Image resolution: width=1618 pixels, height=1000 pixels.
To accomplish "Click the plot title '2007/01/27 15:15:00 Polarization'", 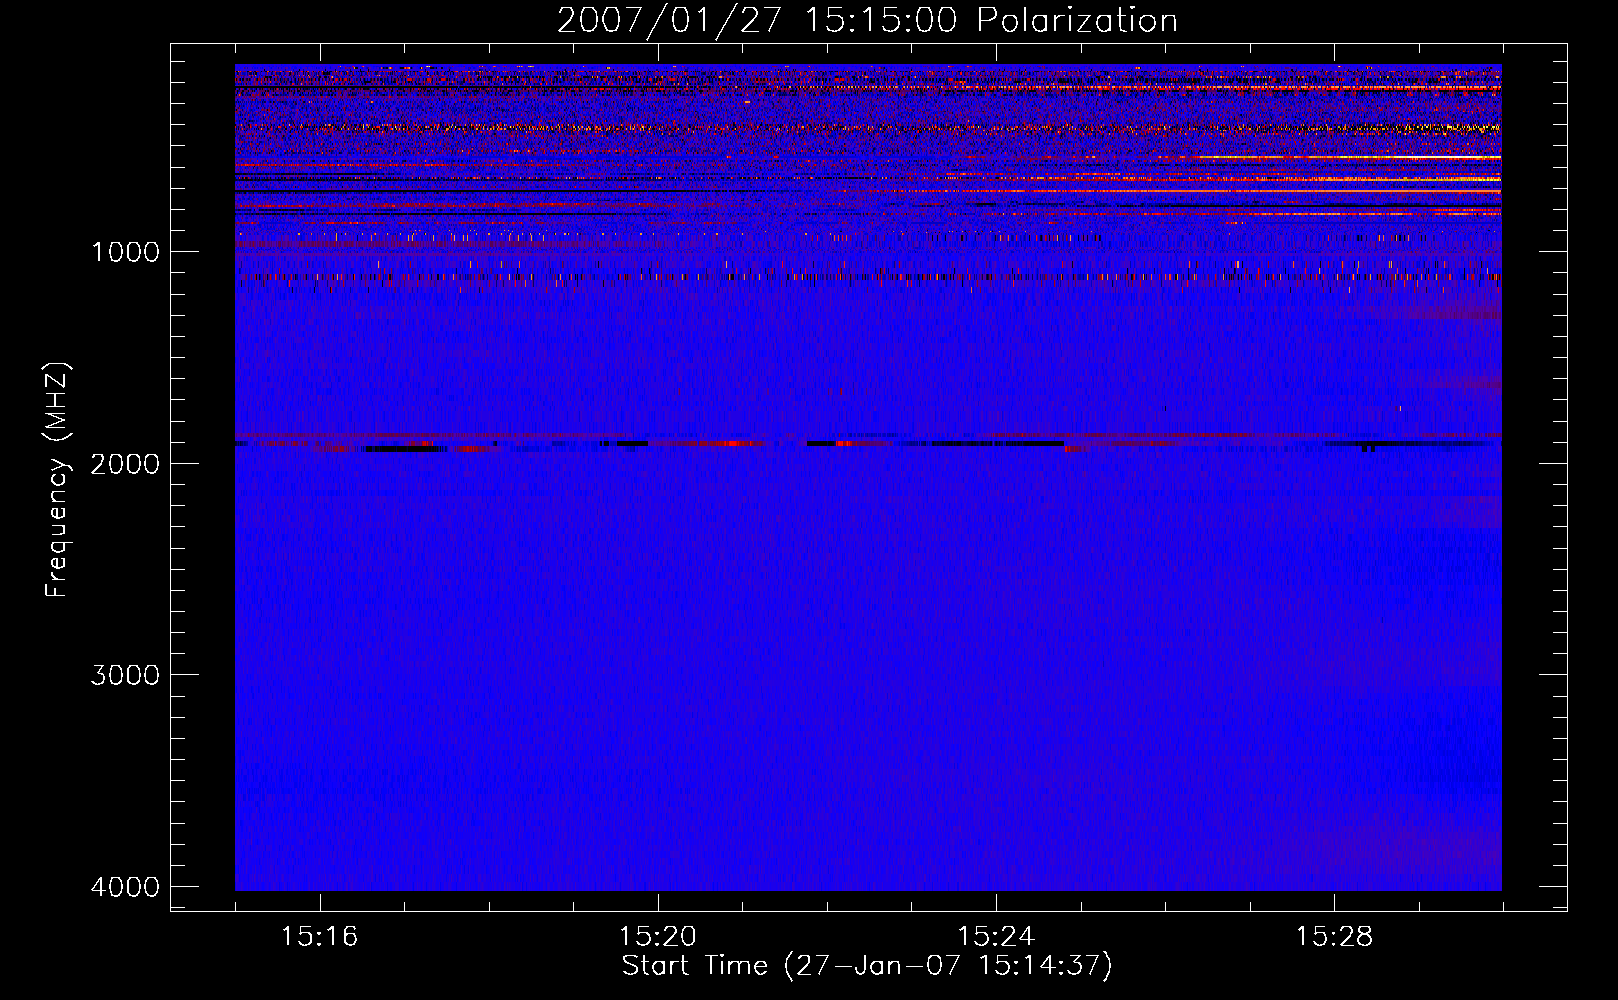I will click(x=867, y=21).
